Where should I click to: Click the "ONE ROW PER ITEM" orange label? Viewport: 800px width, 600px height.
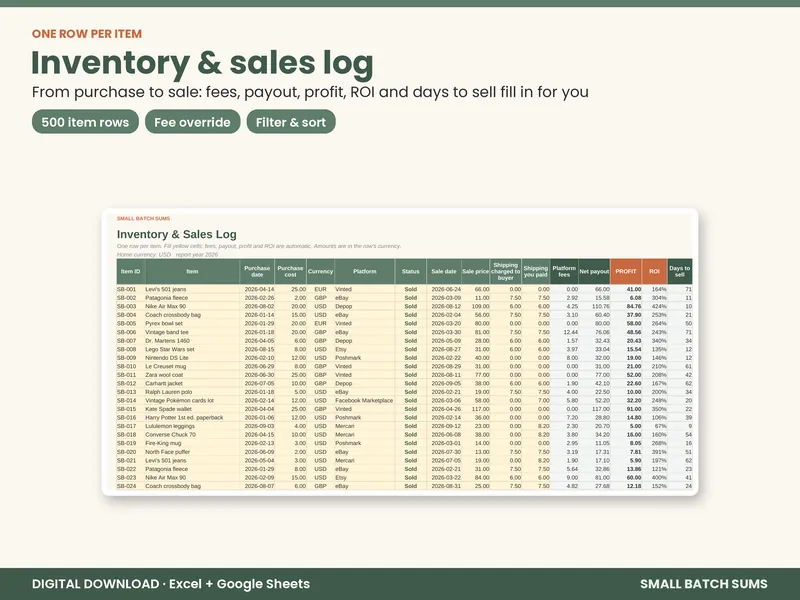87,34
